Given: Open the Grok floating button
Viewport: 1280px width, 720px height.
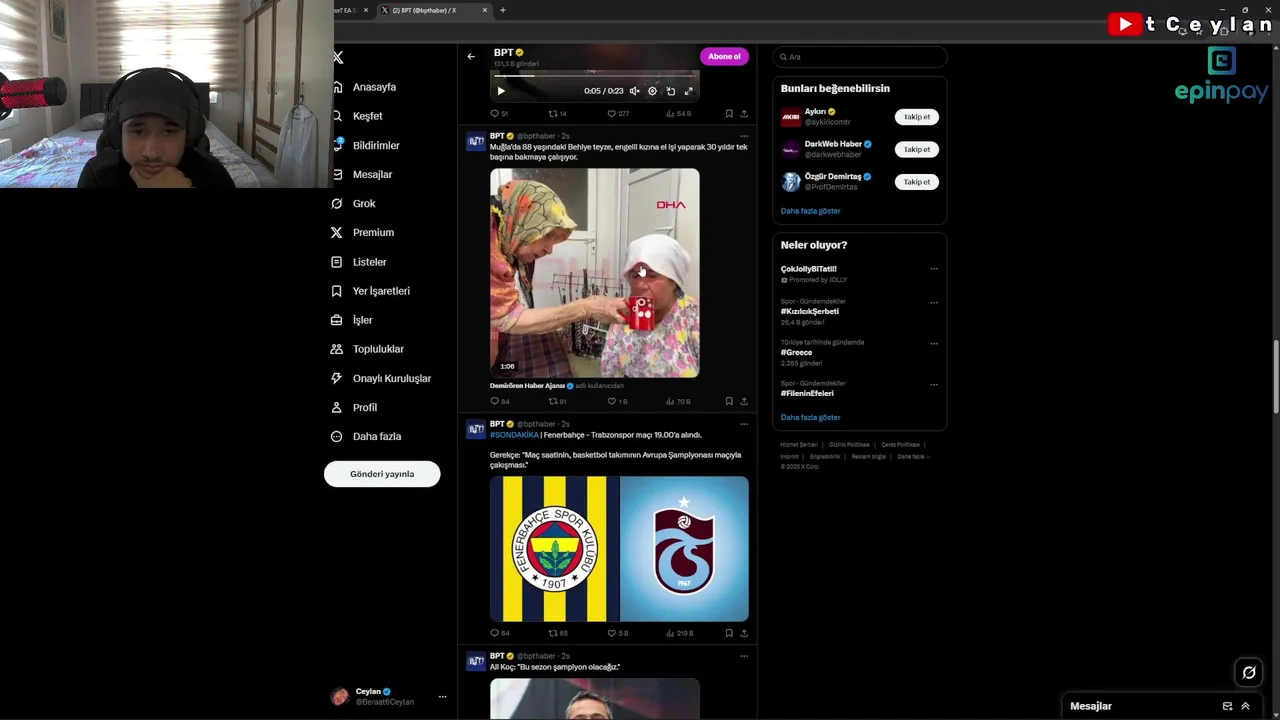Looking at the screenshot, I should tap(1249, 673).
